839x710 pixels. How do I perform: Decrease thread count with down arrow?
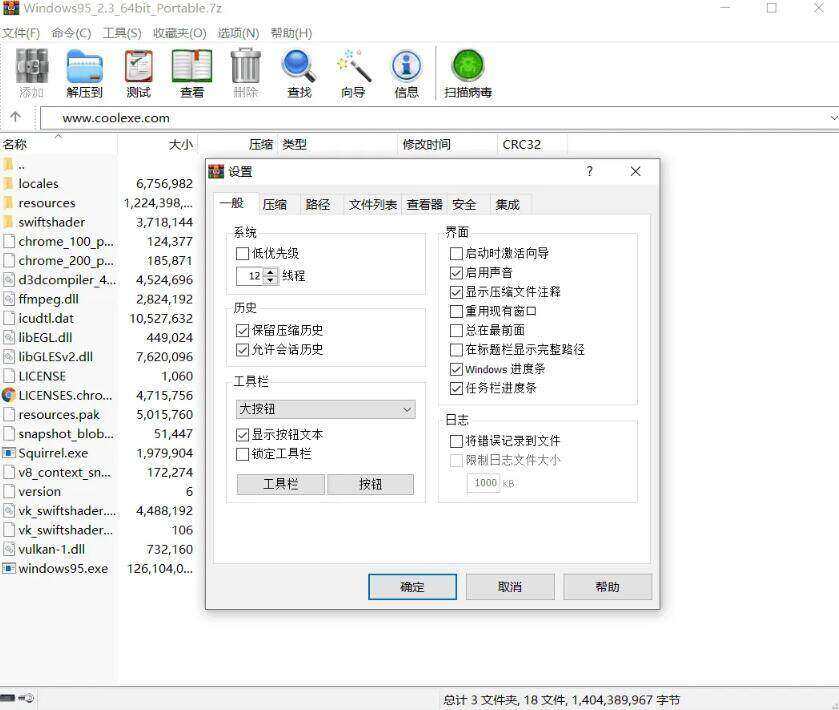click(270, 280)
